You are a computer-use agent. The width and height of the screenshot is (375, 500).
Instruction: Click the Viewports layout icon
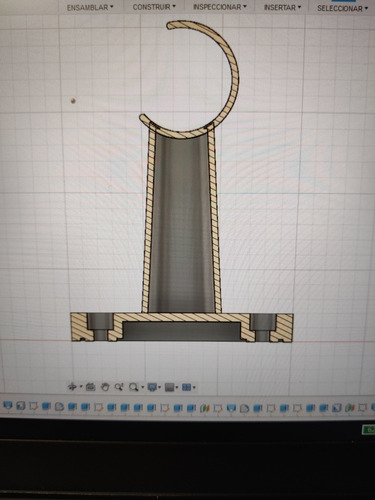click(x=187, y=387)
